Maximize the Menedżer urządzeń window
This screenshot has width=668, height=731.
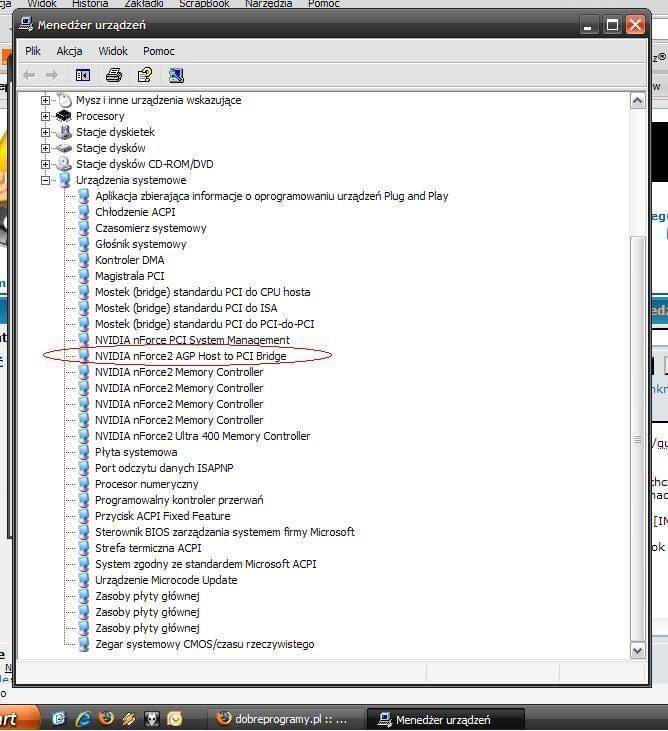612,24
